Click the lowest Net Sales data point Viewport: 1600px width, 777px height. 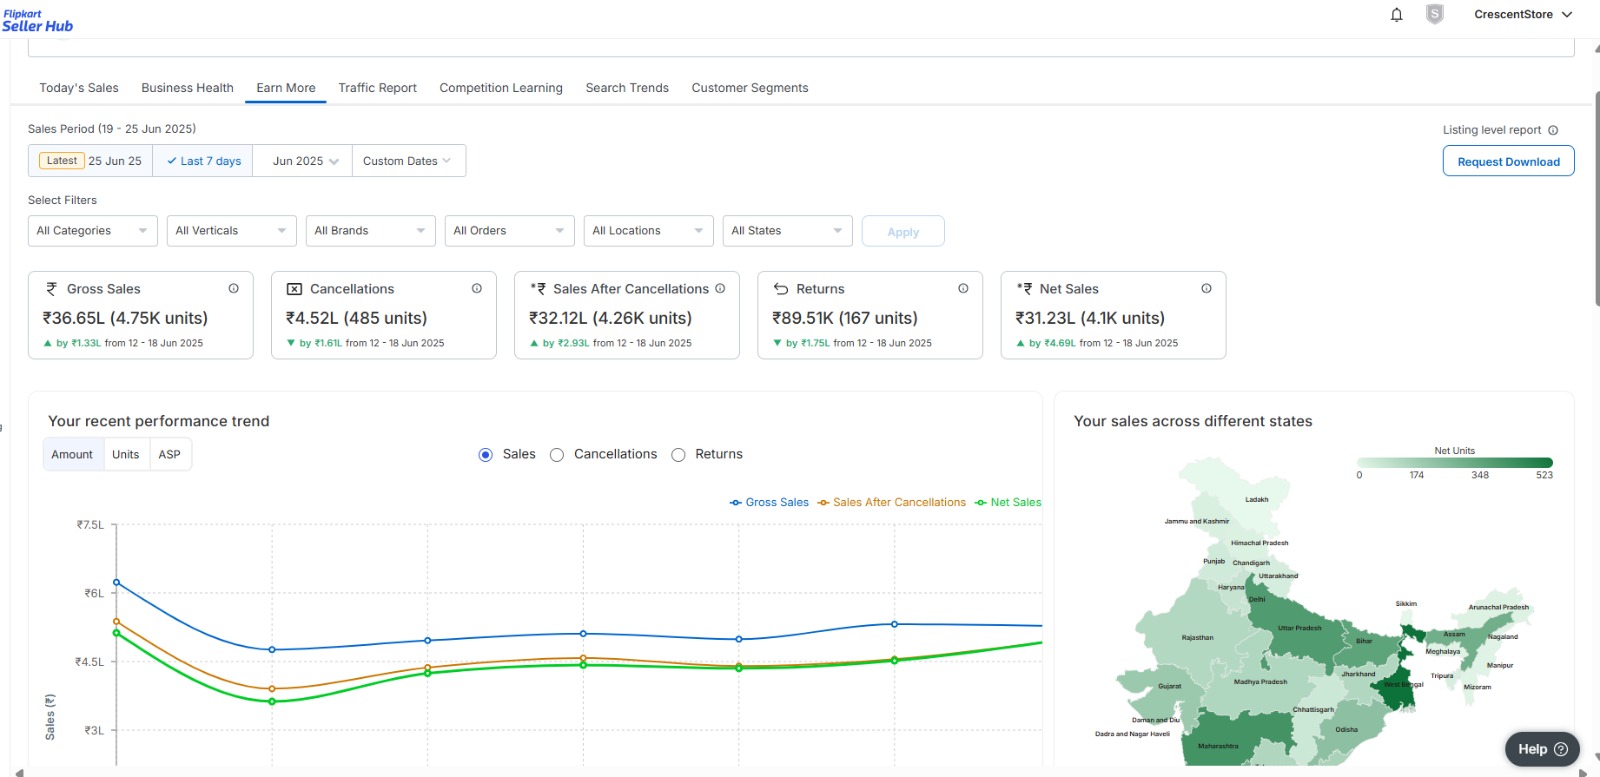(x=272, y=701)
